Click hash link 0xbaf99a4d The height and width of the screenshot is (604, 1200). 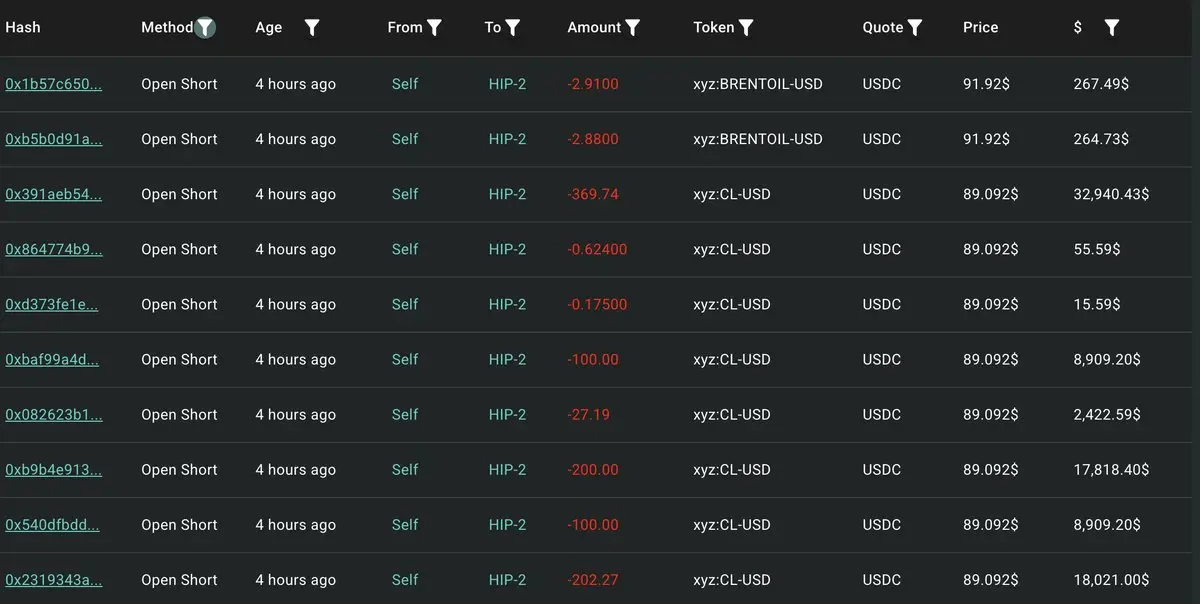point(52,360)
